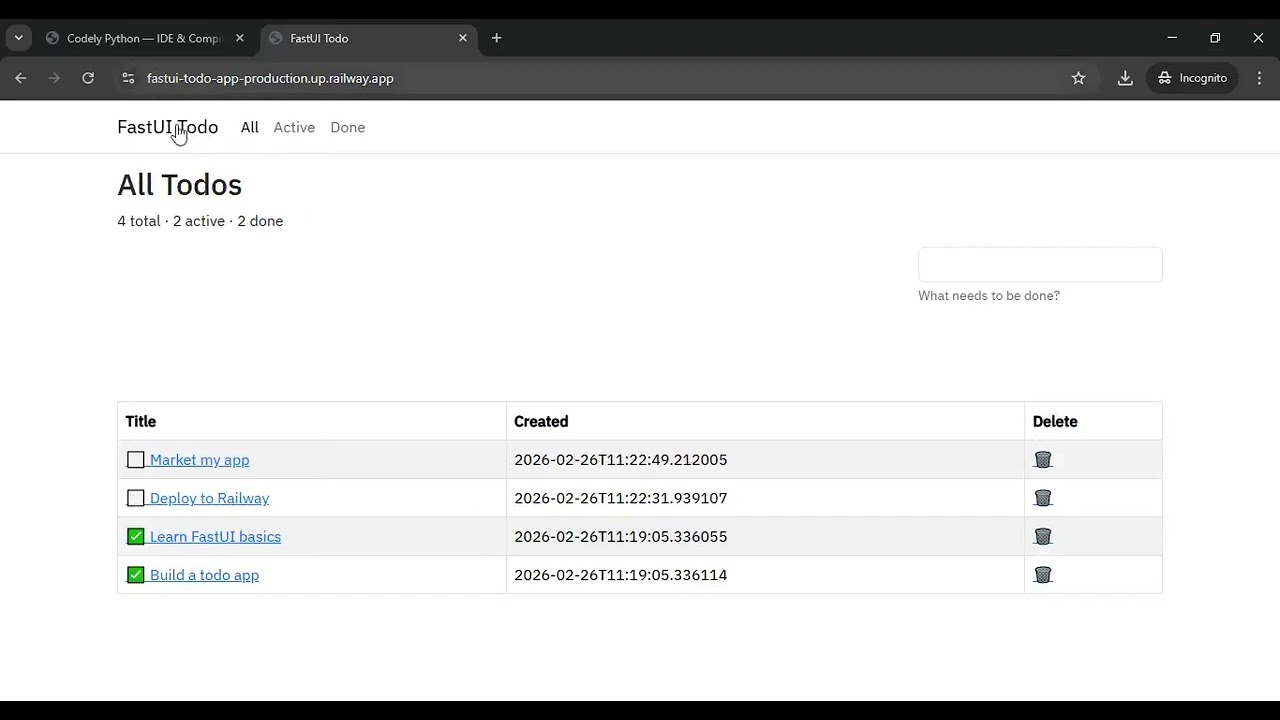Click trash icon for Build a todo app
Image resolution: width=1280 pixels, height=720 pixels.
pyautogui.click(x=1043, y=575)
